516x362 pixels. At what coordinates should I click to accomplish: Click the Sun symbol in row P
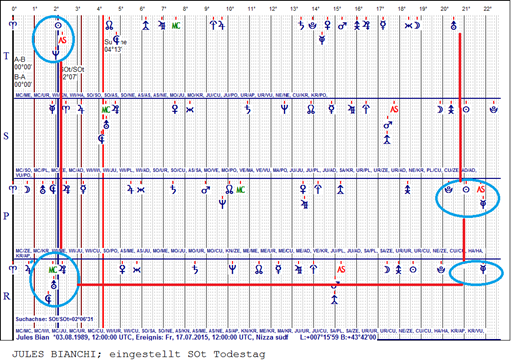click(x=466, y=190)
